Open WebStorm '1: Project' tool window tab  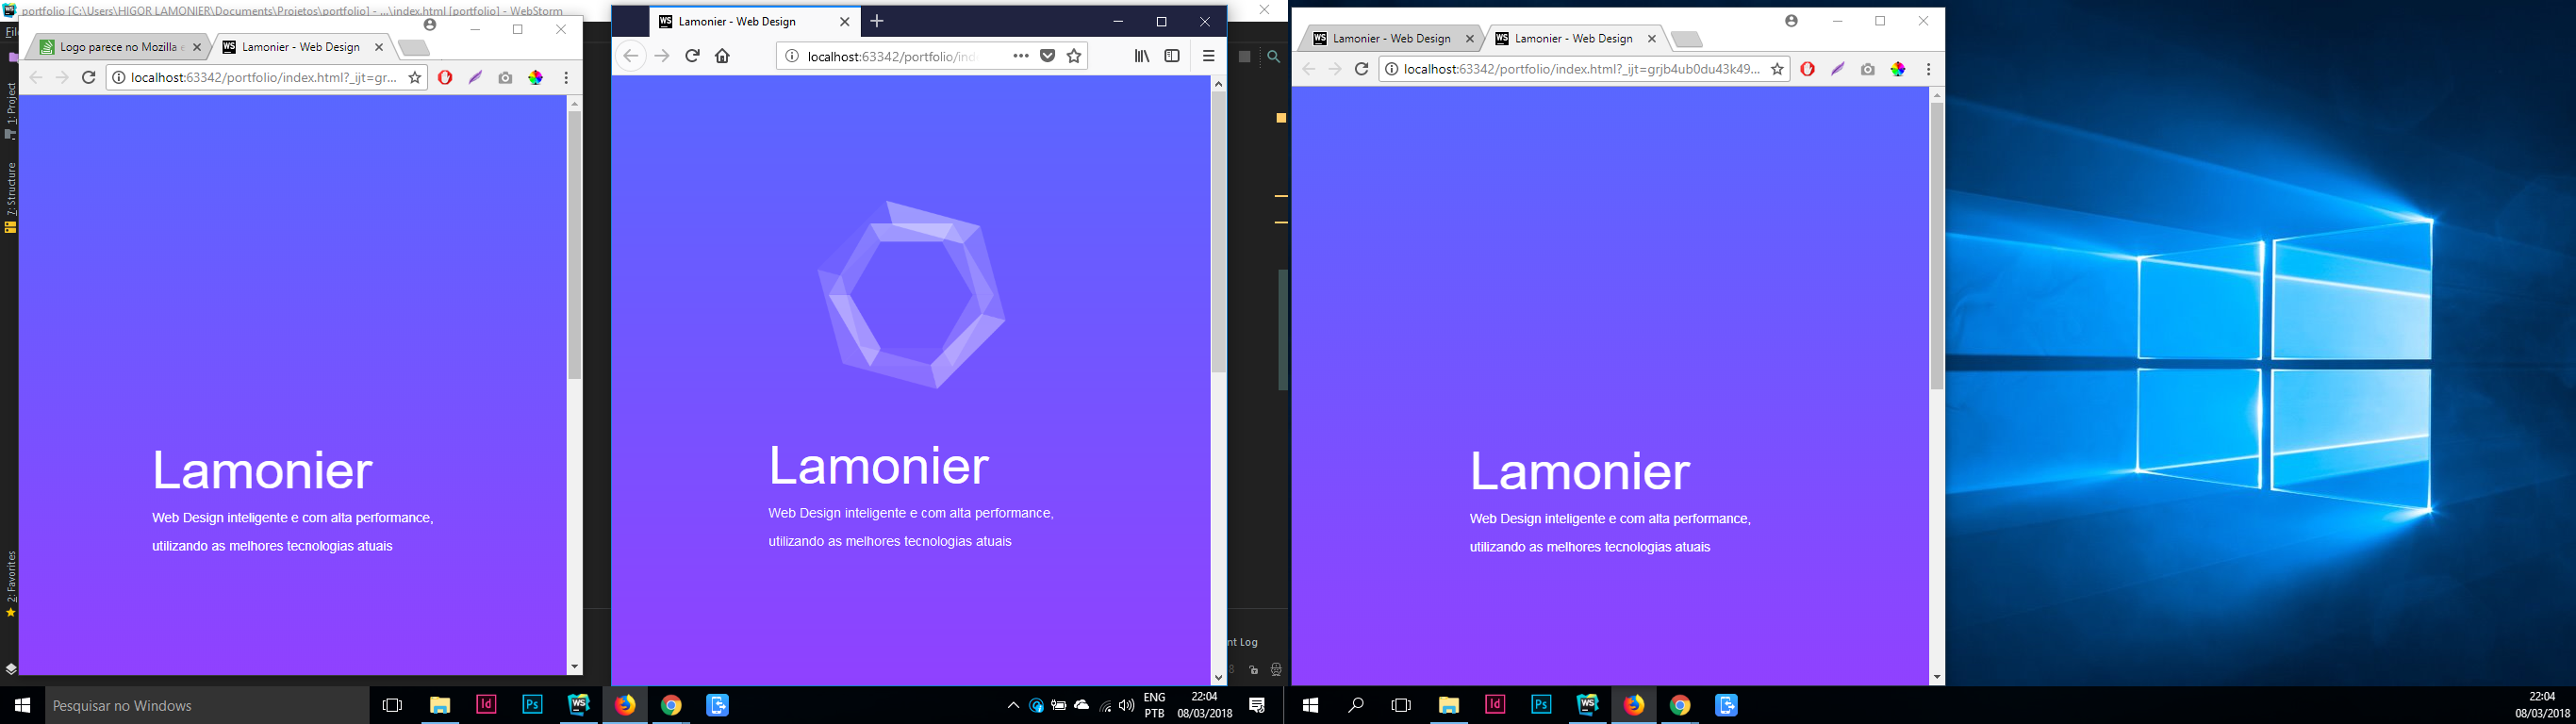(10, 110)
